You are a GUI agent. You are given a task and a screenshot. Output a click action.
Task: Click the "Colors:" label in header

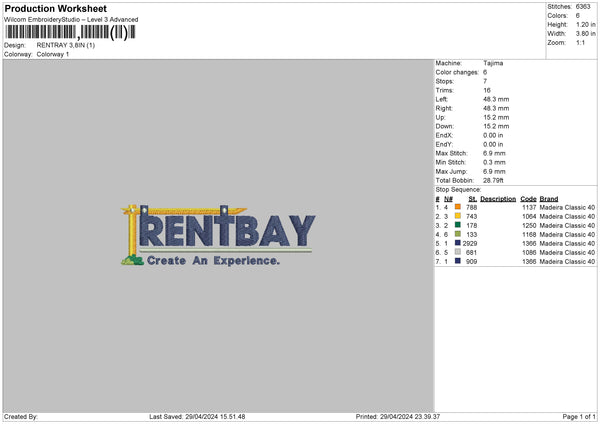(x=557, y=16)
